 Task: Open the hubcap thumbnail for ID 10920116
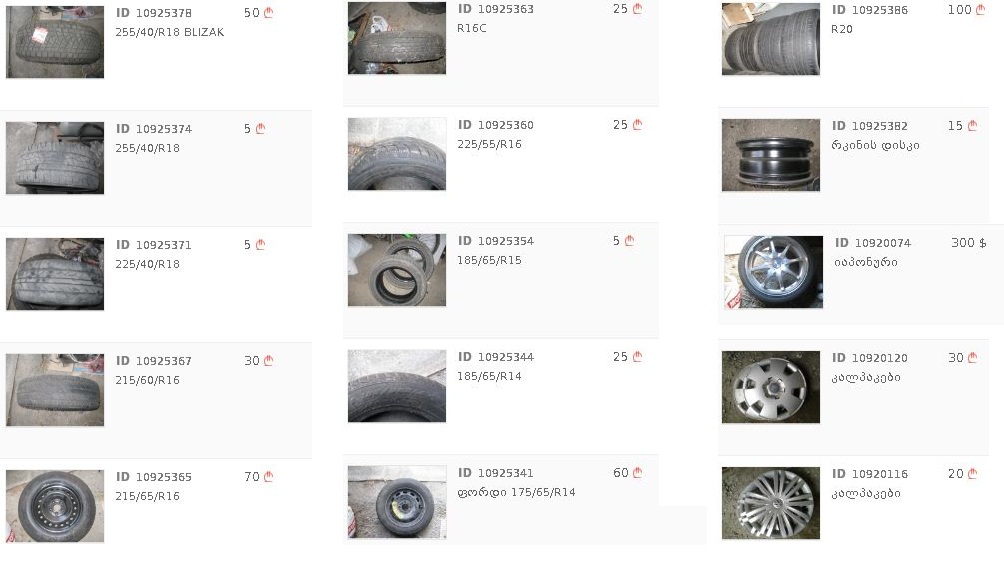pos(771,503)
